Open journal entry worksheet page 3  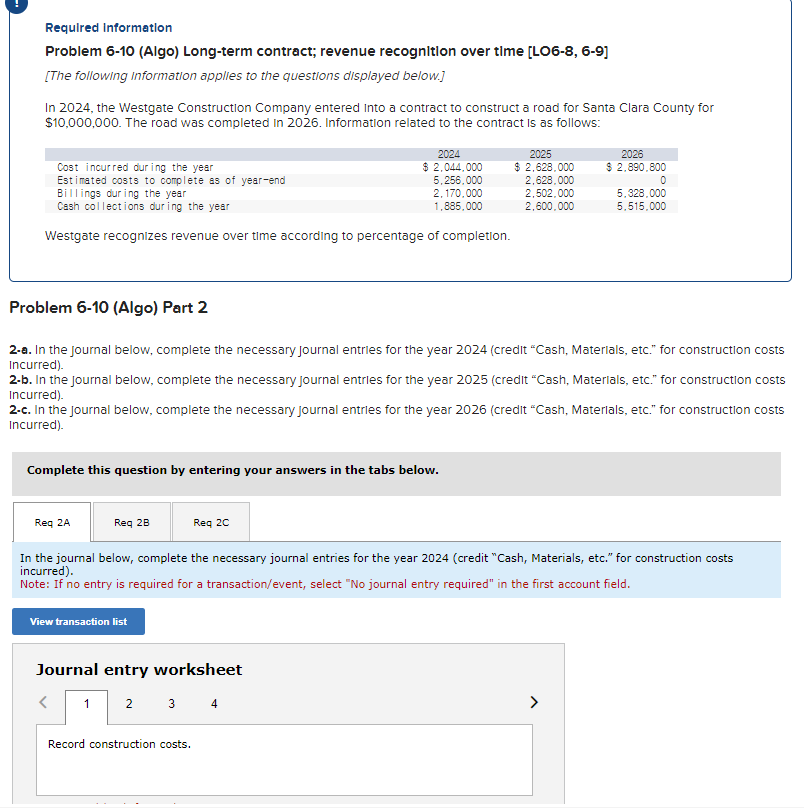point(171,704)
